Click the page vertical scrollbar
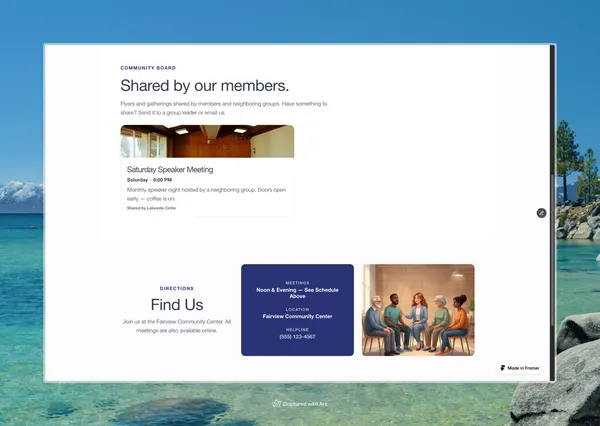This screenshot has height=426, width=600. [553, 213]
